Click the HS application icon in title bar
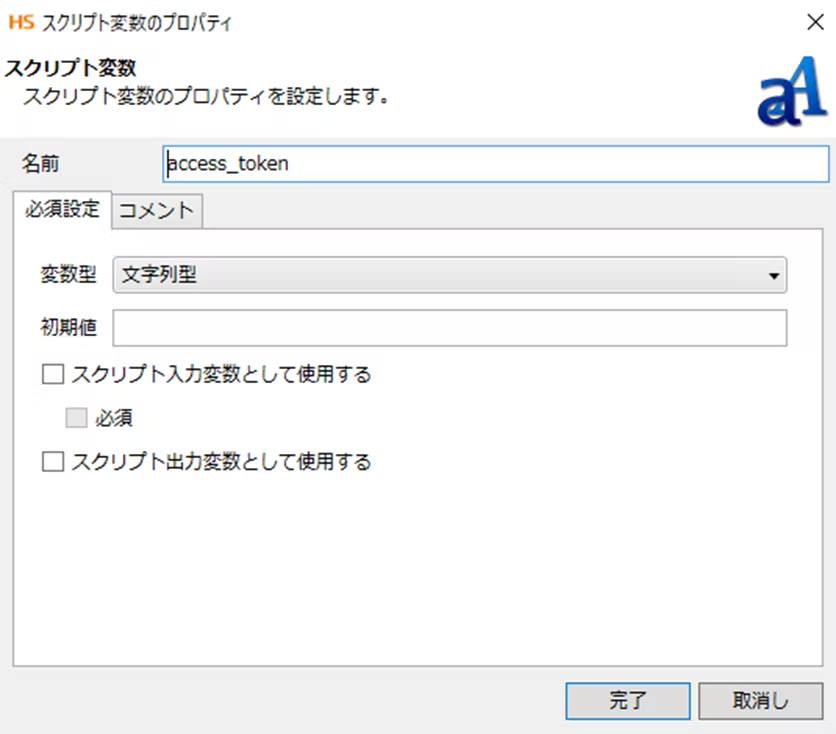Viewport: 836px width, 734px height. coord(20,20)
